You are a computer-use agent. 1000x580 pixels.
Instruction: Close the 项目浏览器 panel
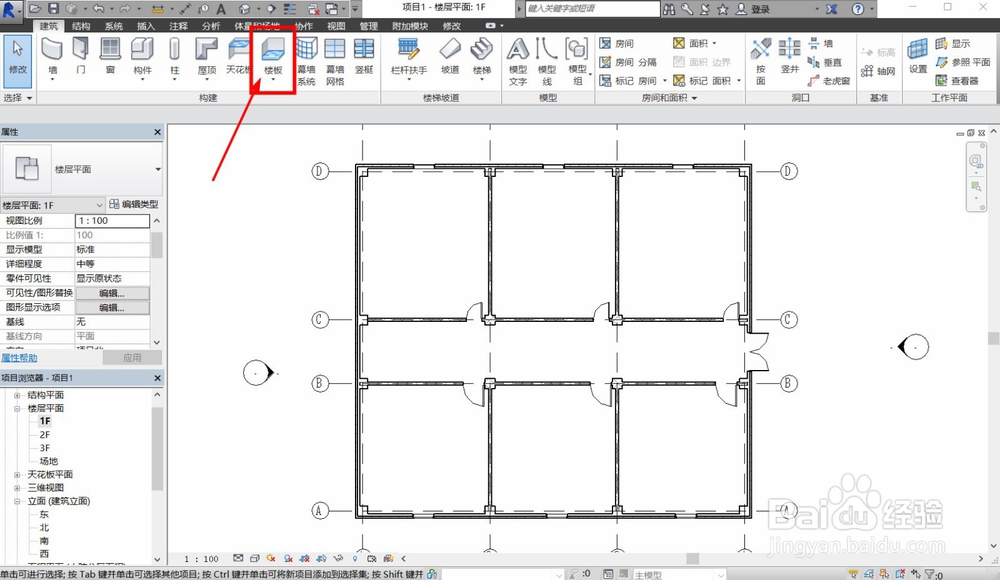[158, 378]
